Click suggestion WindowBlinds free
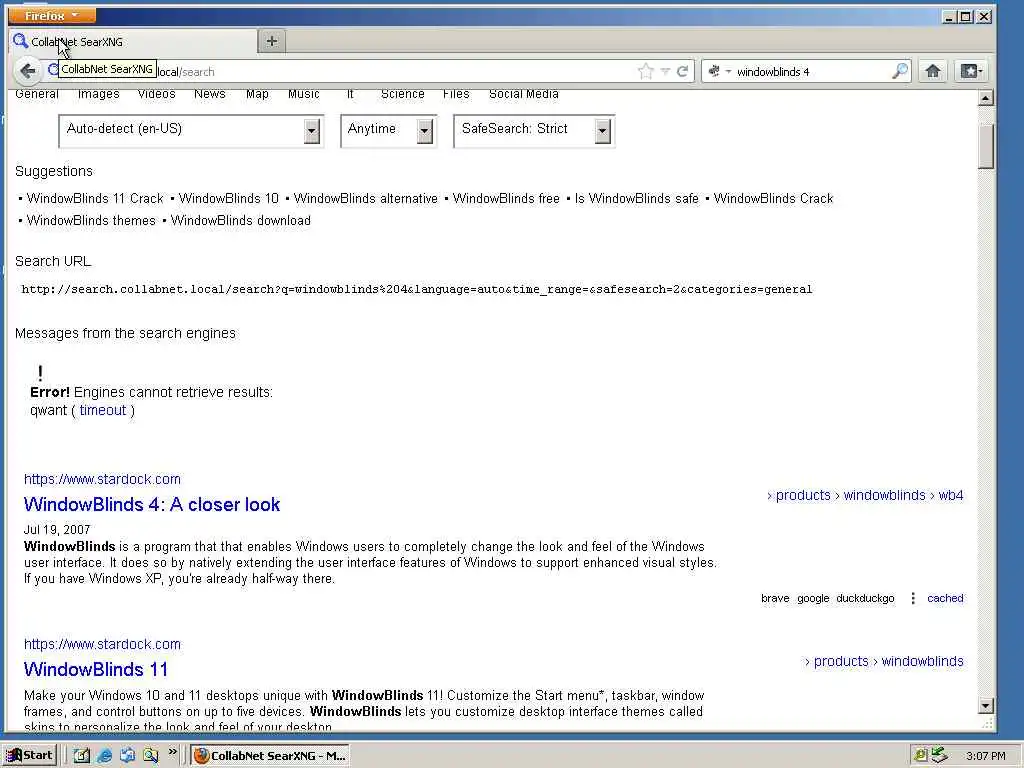This screenshot has height=768, width=1024. click(x=506, y=199)
